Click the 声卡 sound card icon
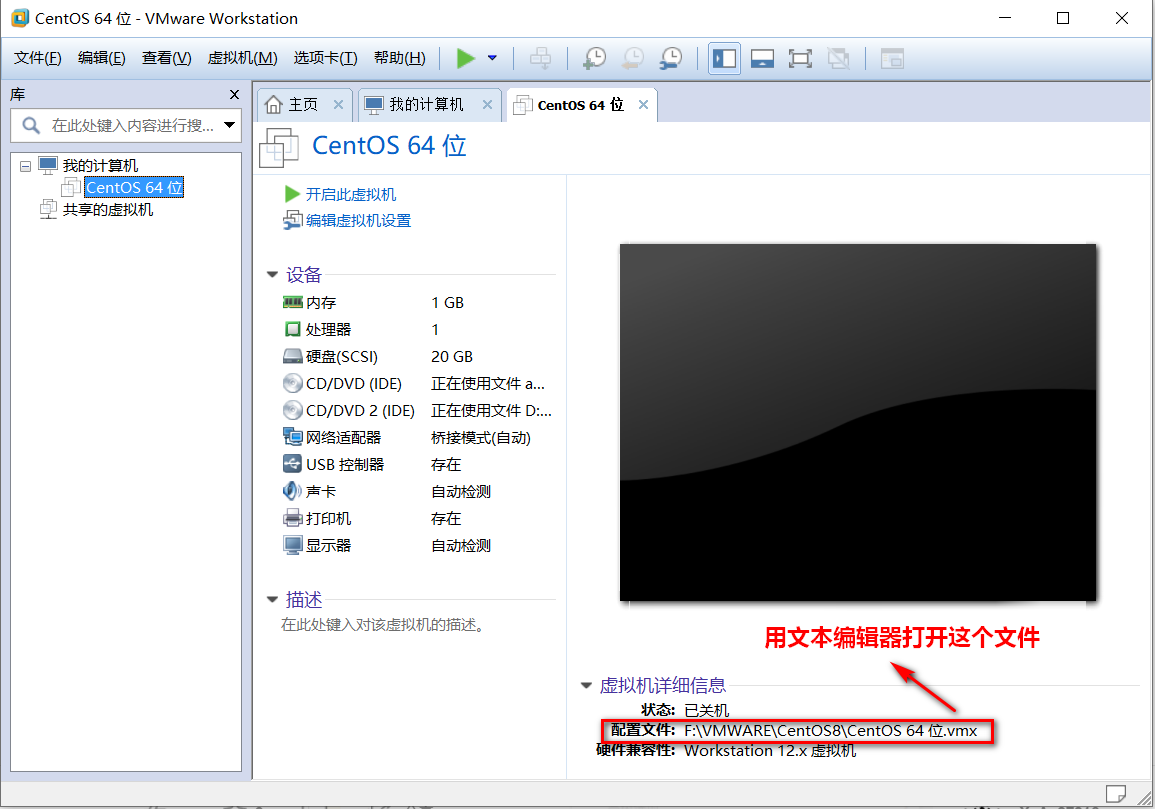Screen dimensions: 1155x809 [x=292, y=491]
